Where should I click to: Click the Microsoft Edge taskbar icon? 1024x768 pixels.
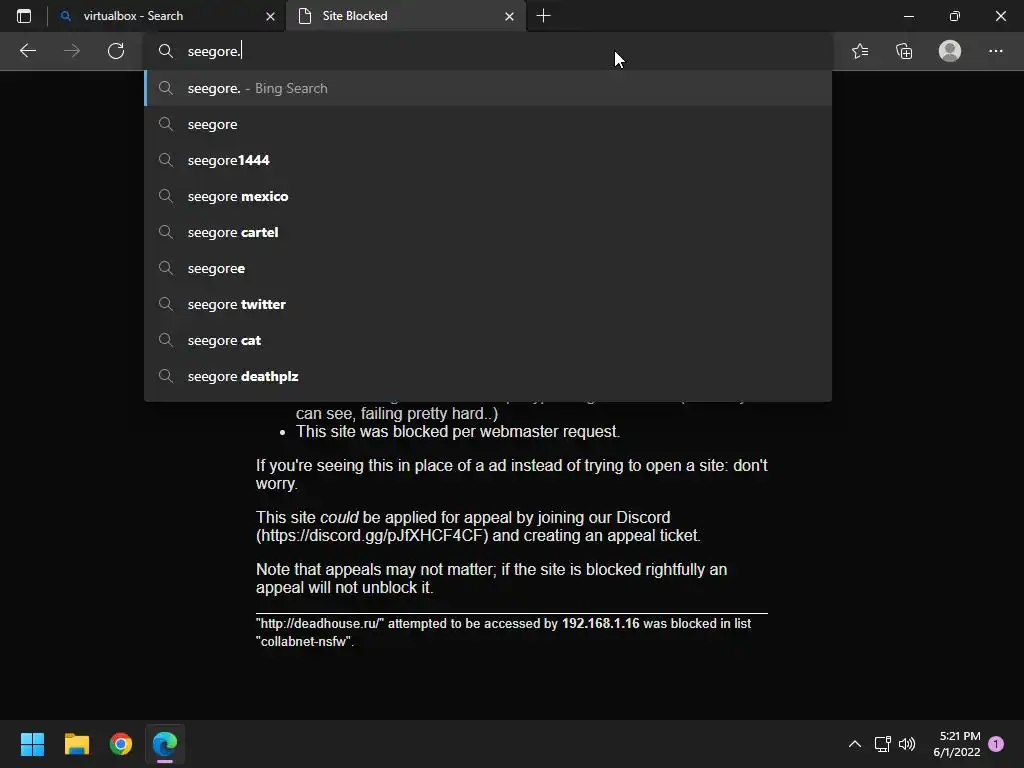tap(165, 744)
